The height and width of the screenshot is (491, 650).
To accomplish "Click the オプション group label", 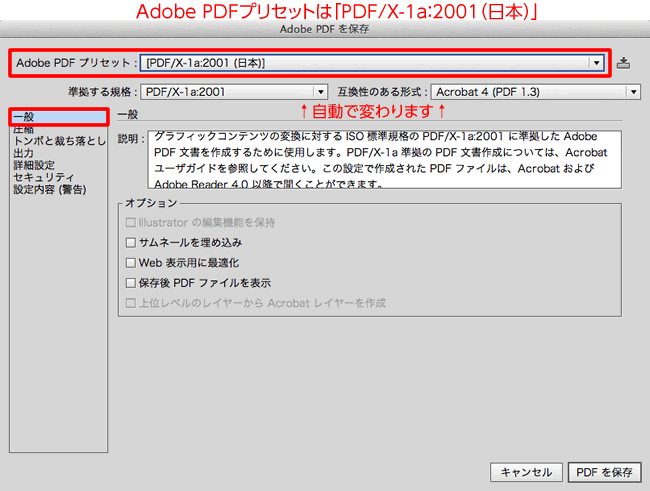I will tap(151, 203).
